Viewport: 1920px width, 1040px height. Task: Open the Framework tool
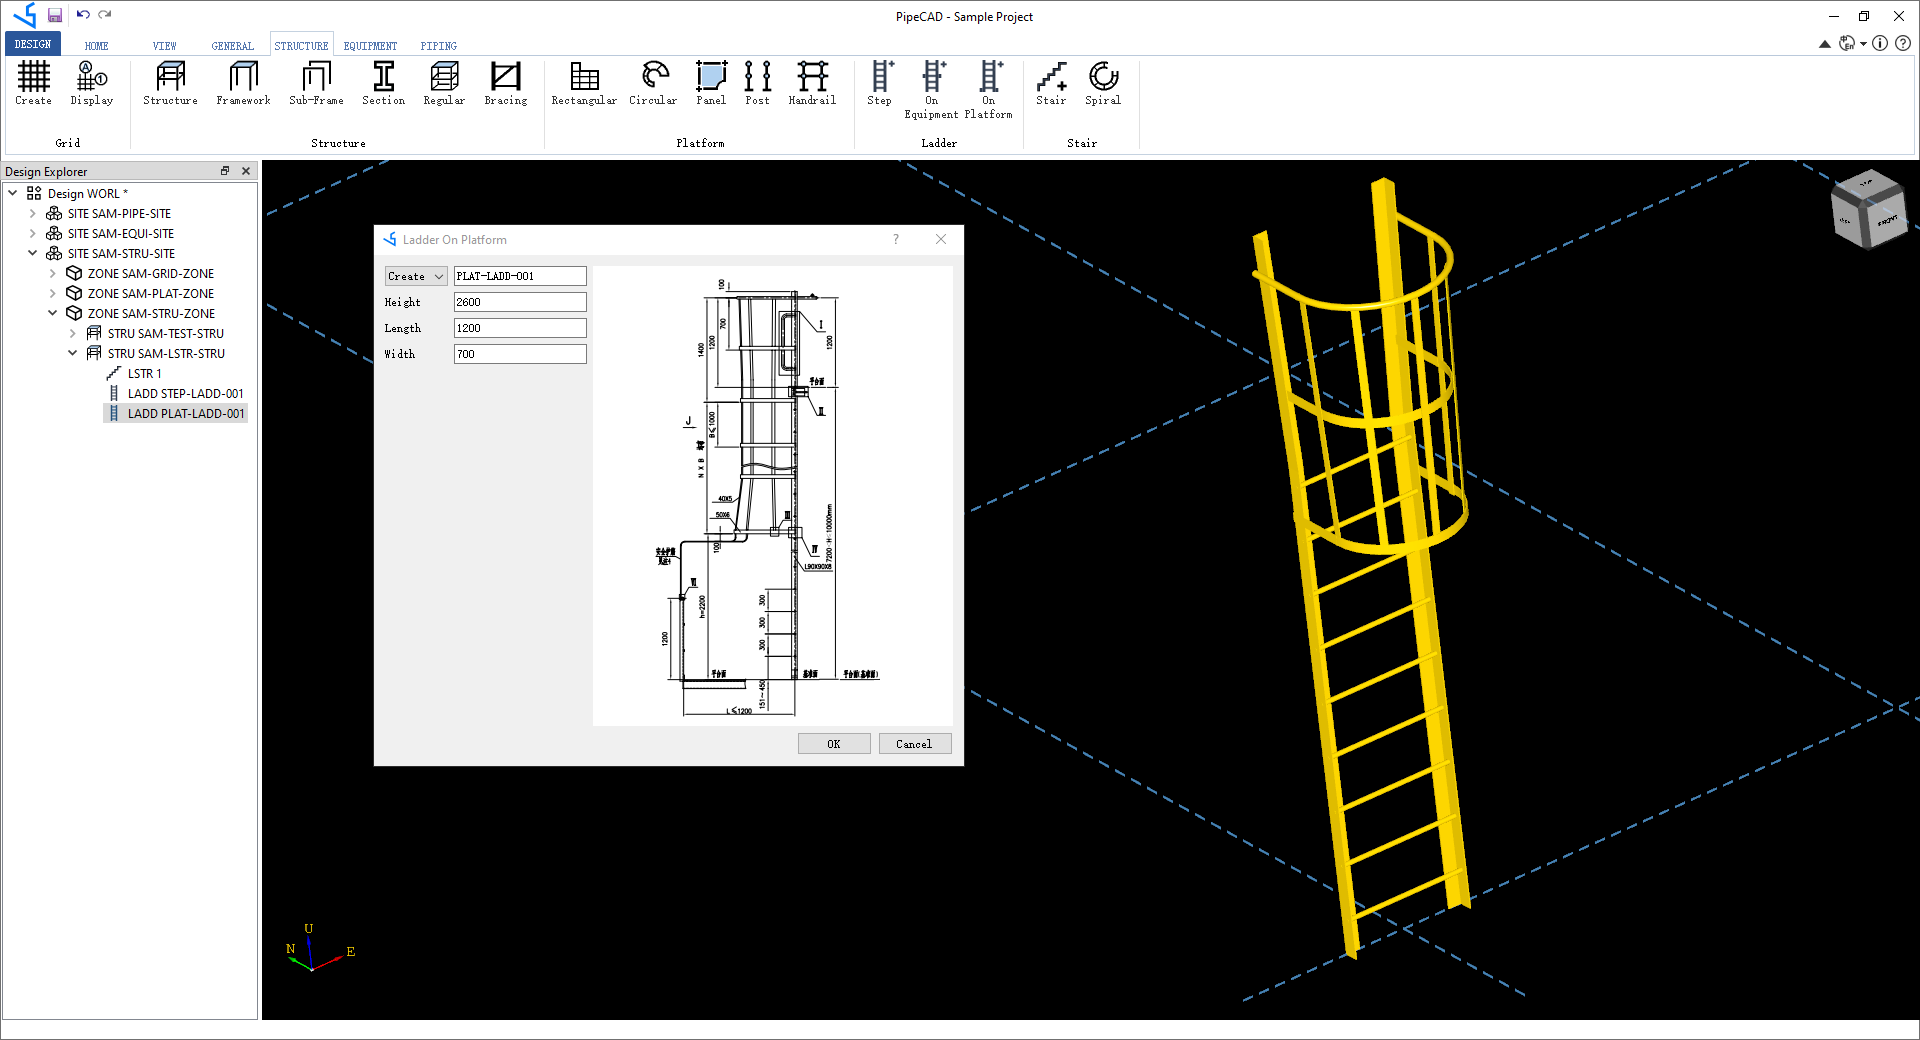242,85
